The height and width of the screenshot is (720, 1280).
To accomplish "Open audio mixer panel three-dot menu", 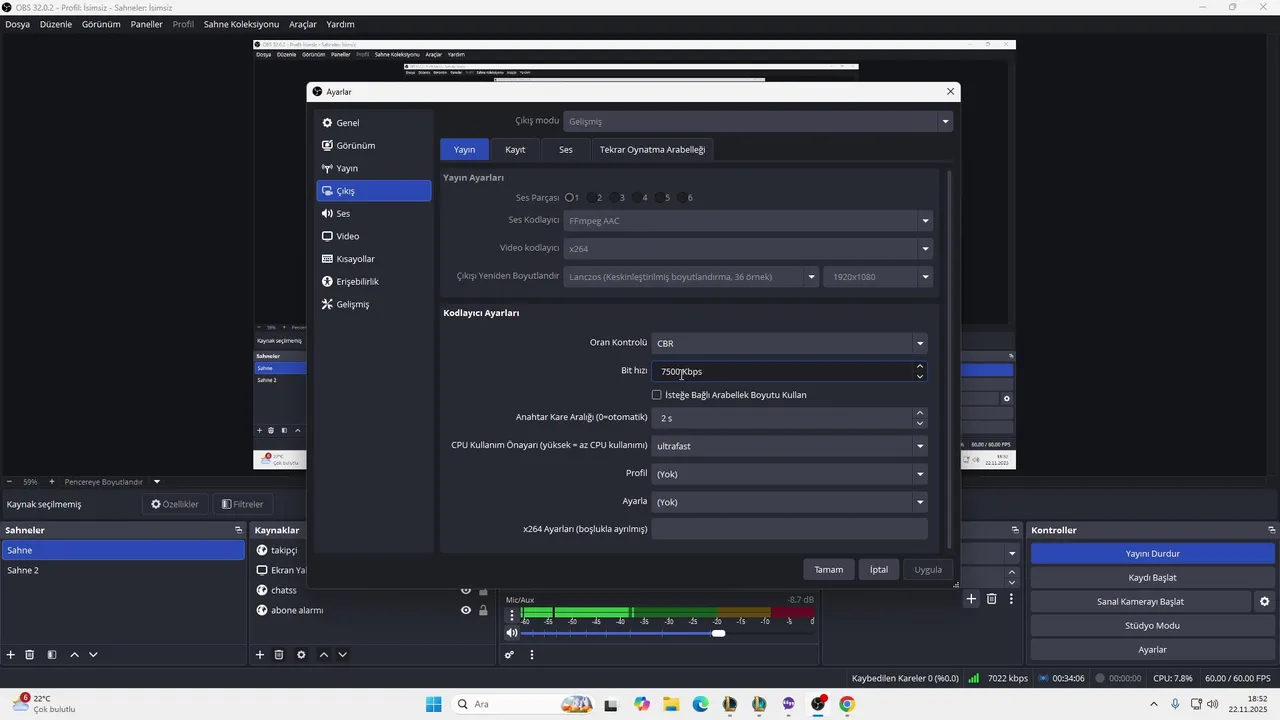I will coord(532,655).
